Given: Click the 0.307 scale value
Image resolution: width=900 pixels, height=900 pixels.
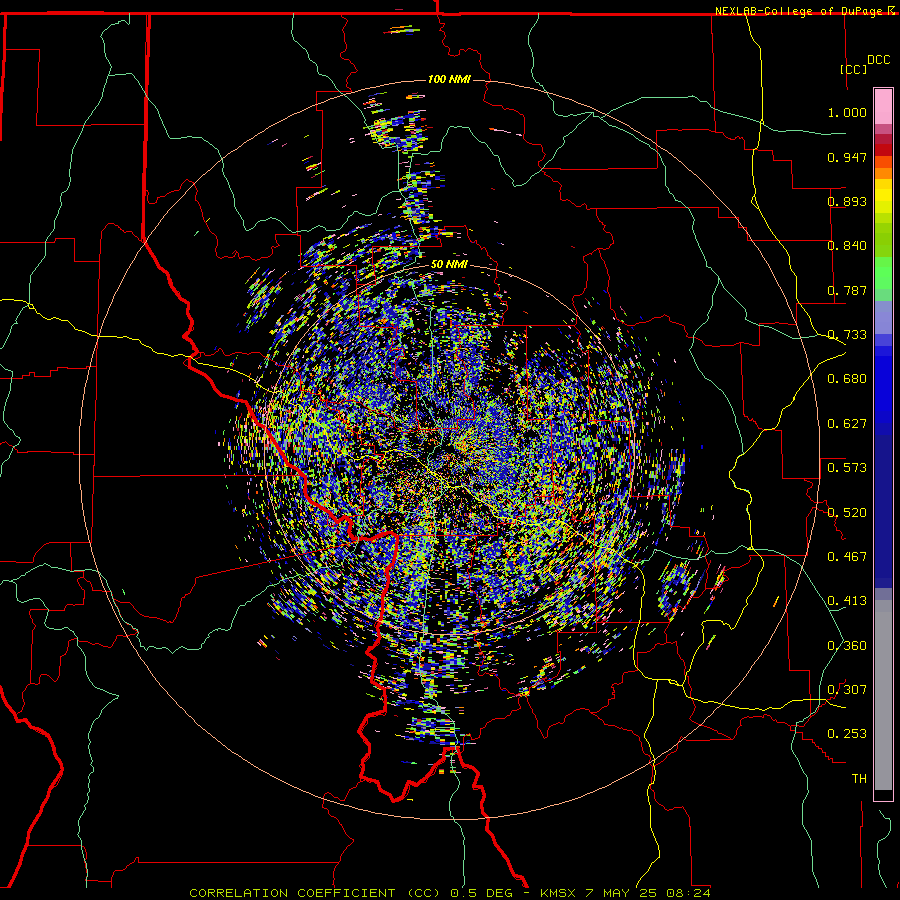Looking at the screenshot, I should click(847, 690).
